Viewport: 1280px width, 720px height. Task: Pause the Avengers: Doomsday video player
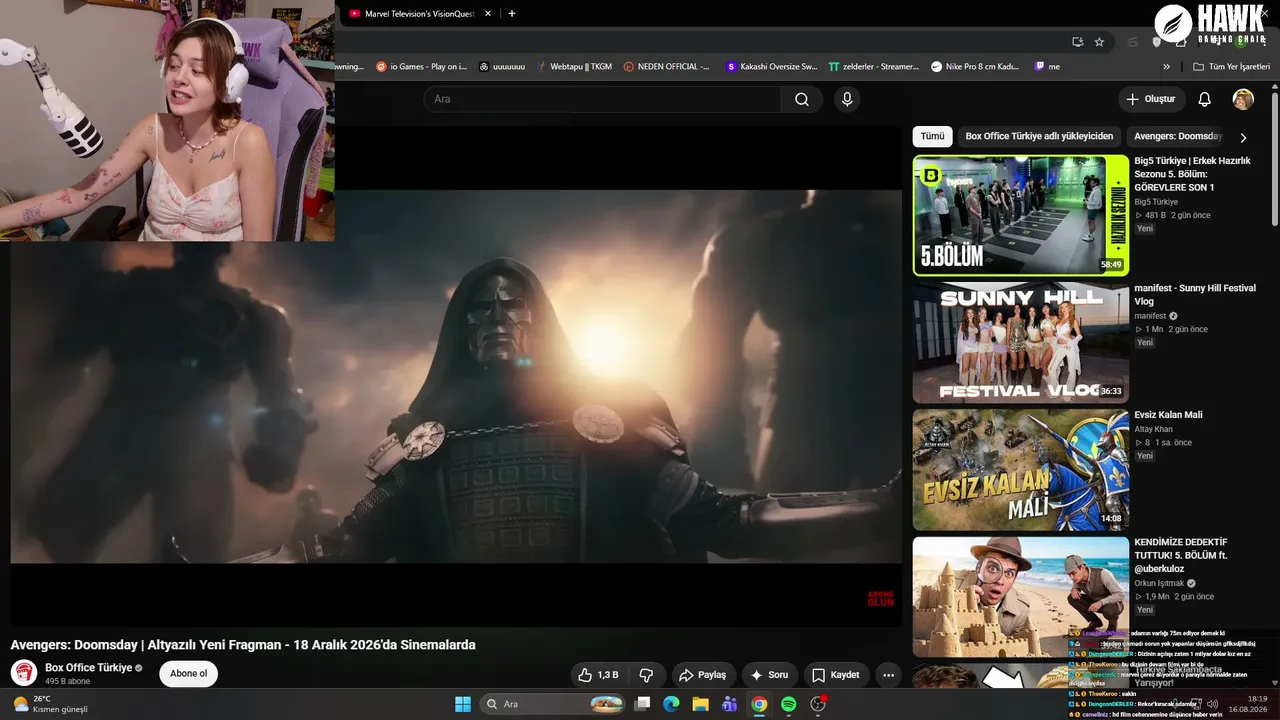tap(456, 376)
